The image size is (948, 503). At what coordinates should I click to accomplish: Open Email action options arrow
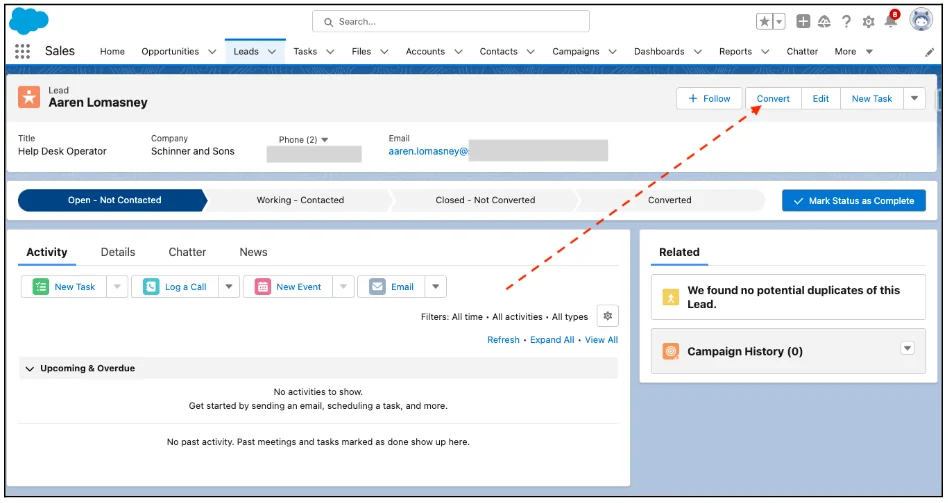tap(435, 287)
